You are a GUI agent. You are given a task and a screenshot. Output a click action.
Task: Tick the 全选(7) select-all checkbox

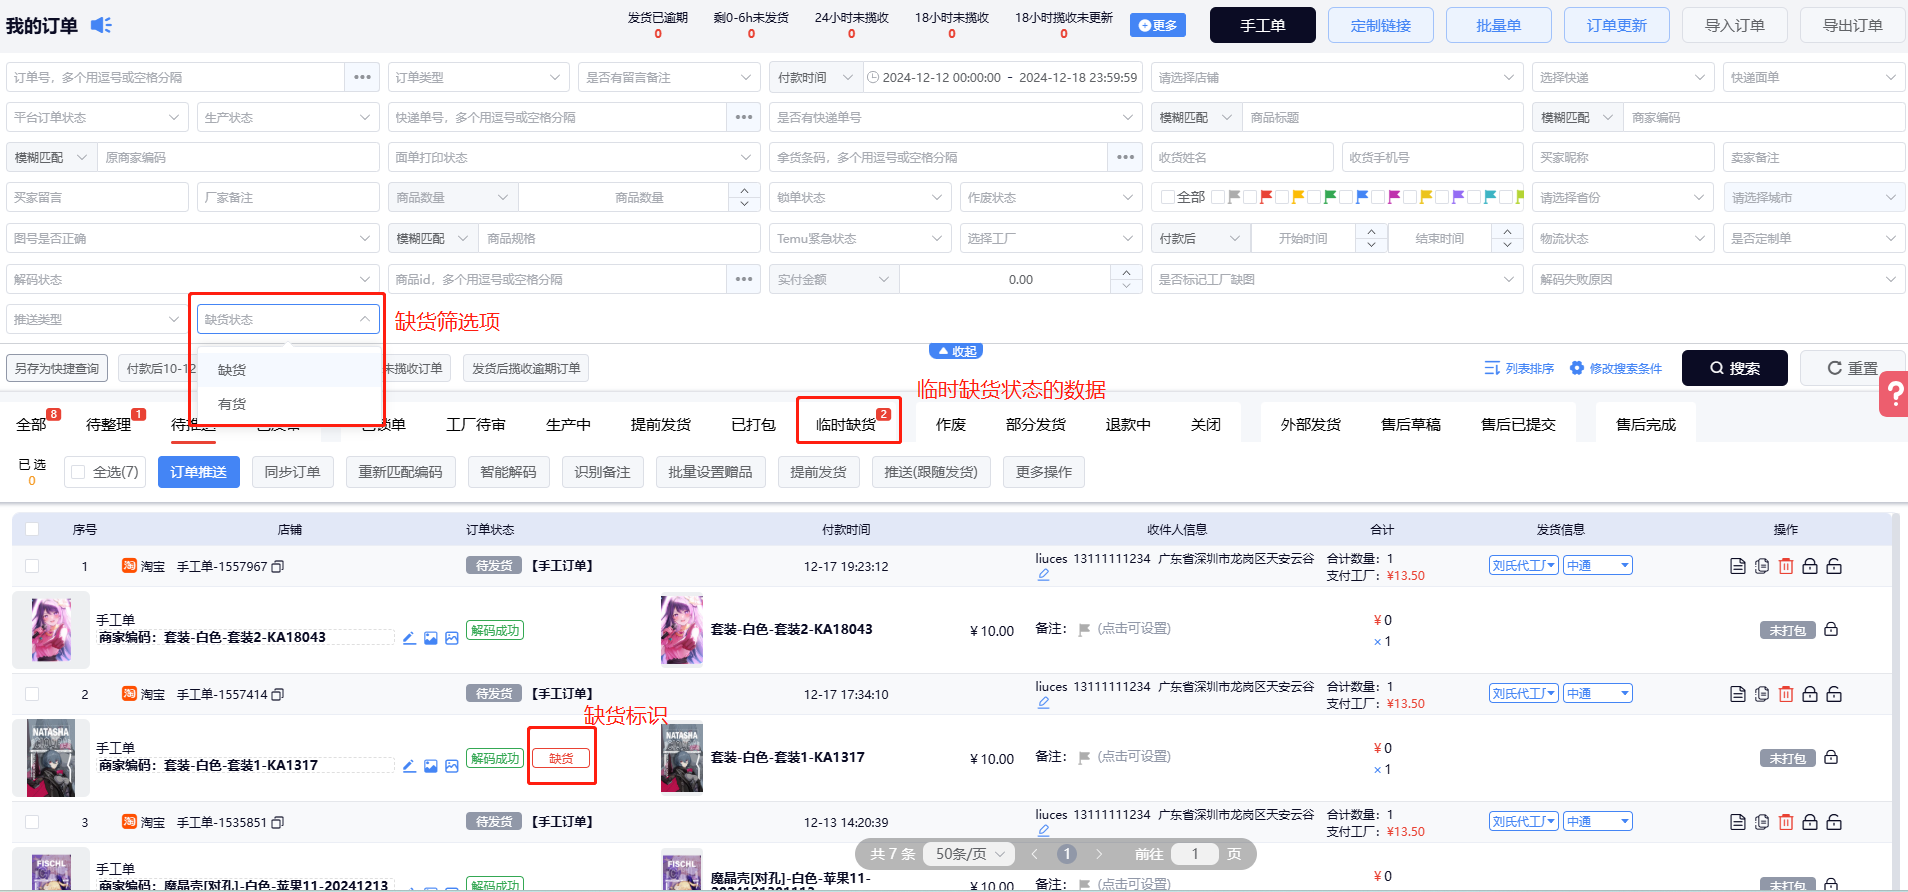pos(78,472)
